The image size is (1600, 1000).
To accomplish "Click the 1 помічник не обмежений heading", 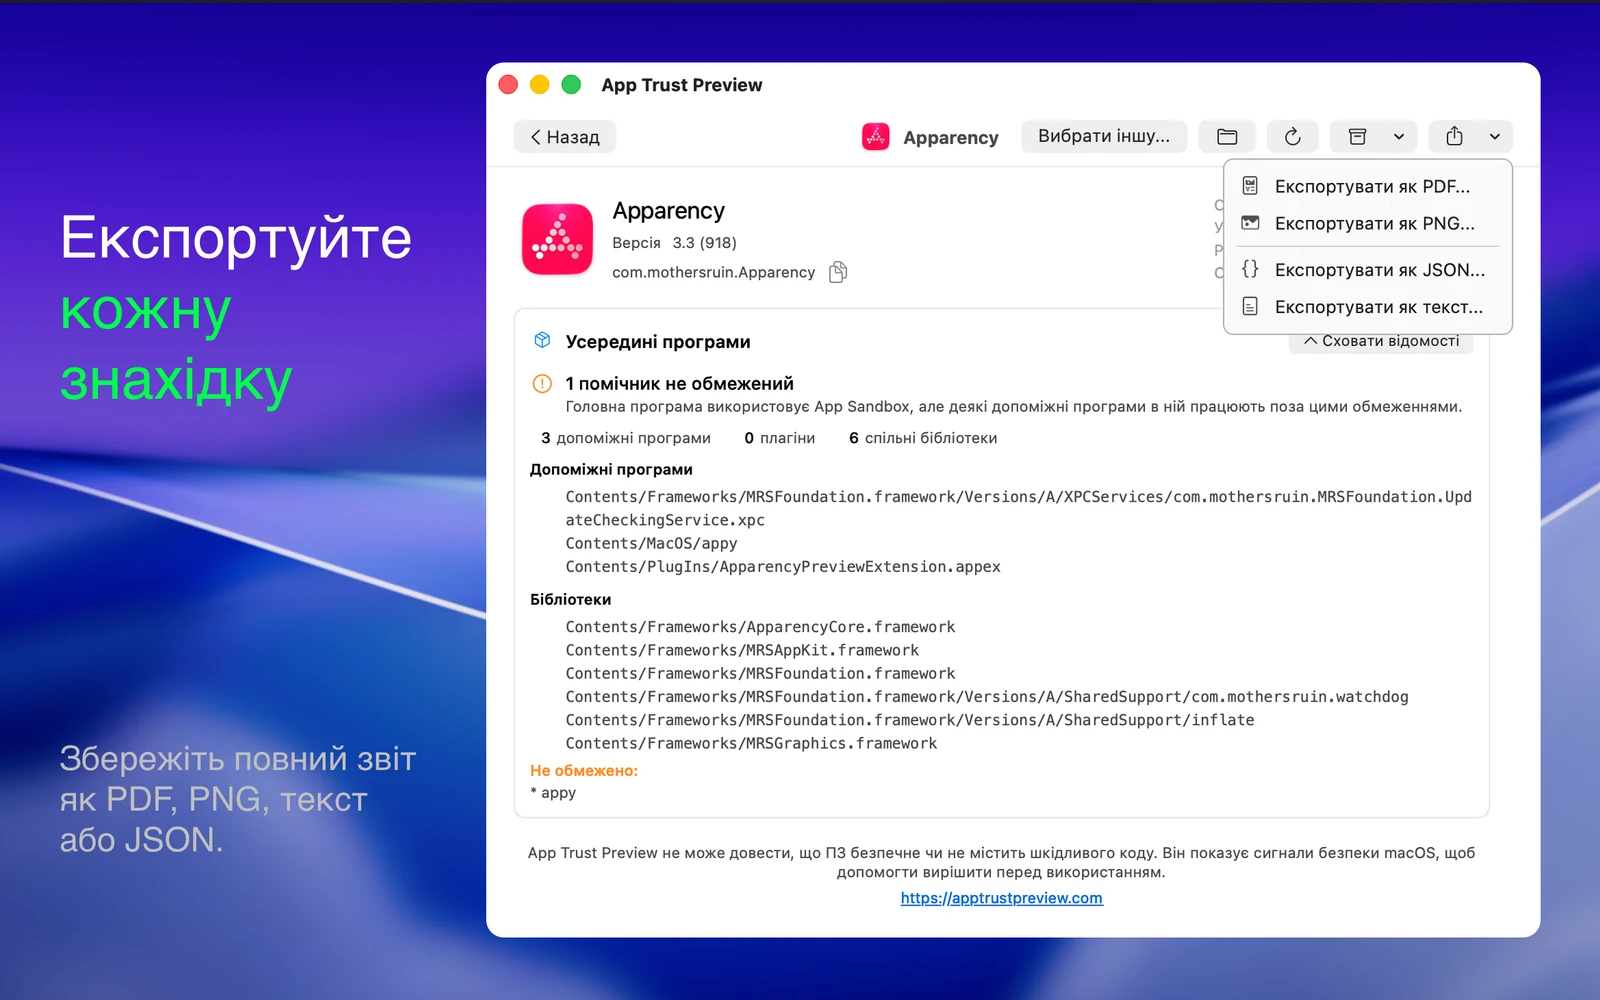I will coord(679,383).
